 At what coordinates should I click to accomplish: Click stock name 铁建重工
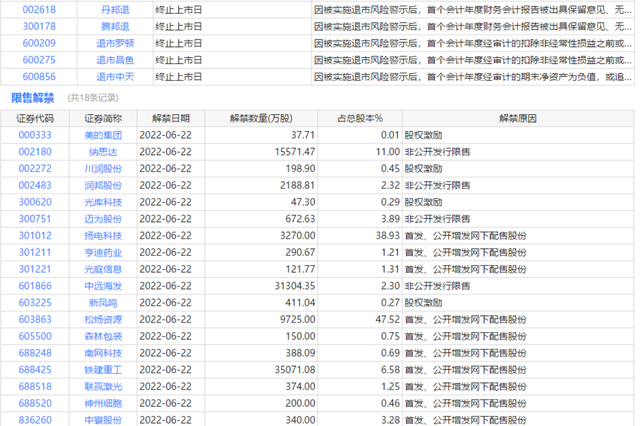(x=103, y=369)
